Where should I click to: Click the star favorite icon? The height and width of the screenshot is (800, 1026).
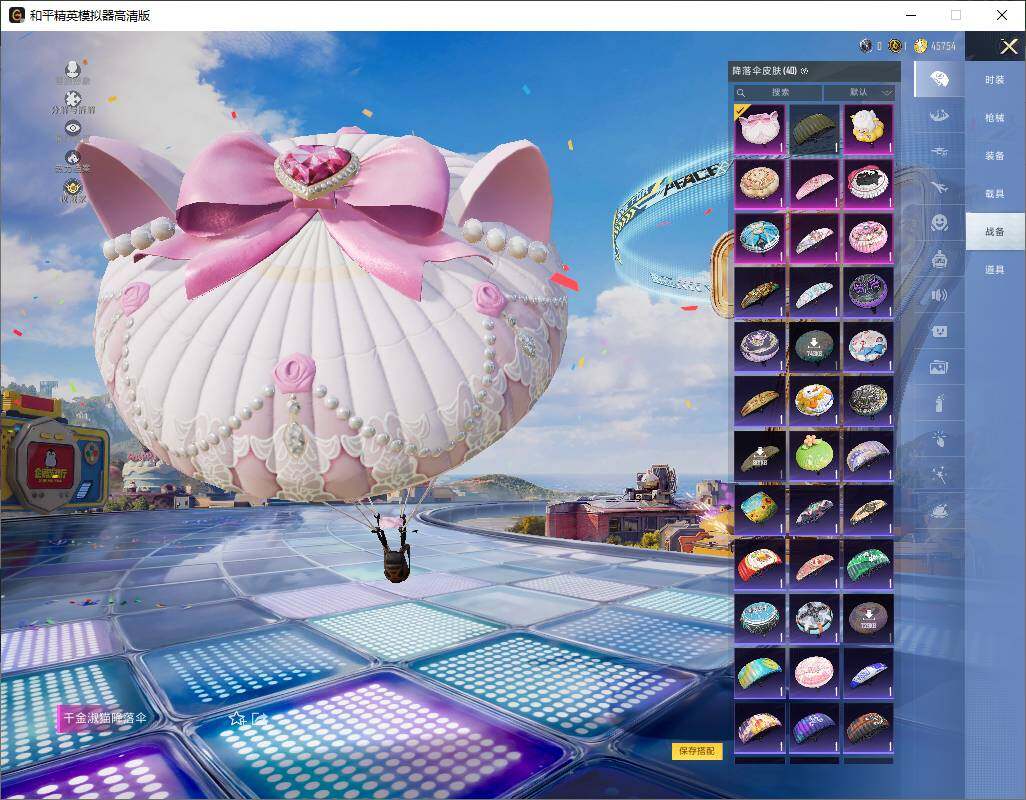237,718
